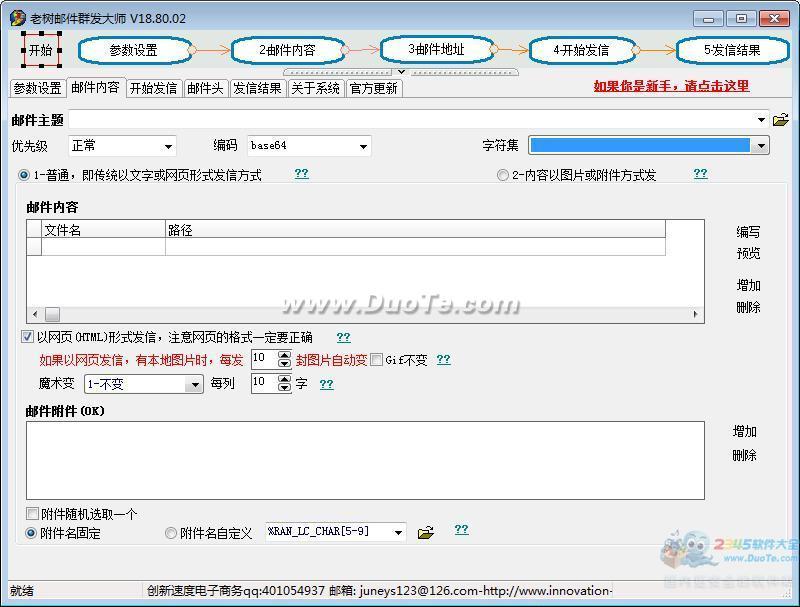
Task: Click 增加 beside attachment list
Action: click(744, 432)
